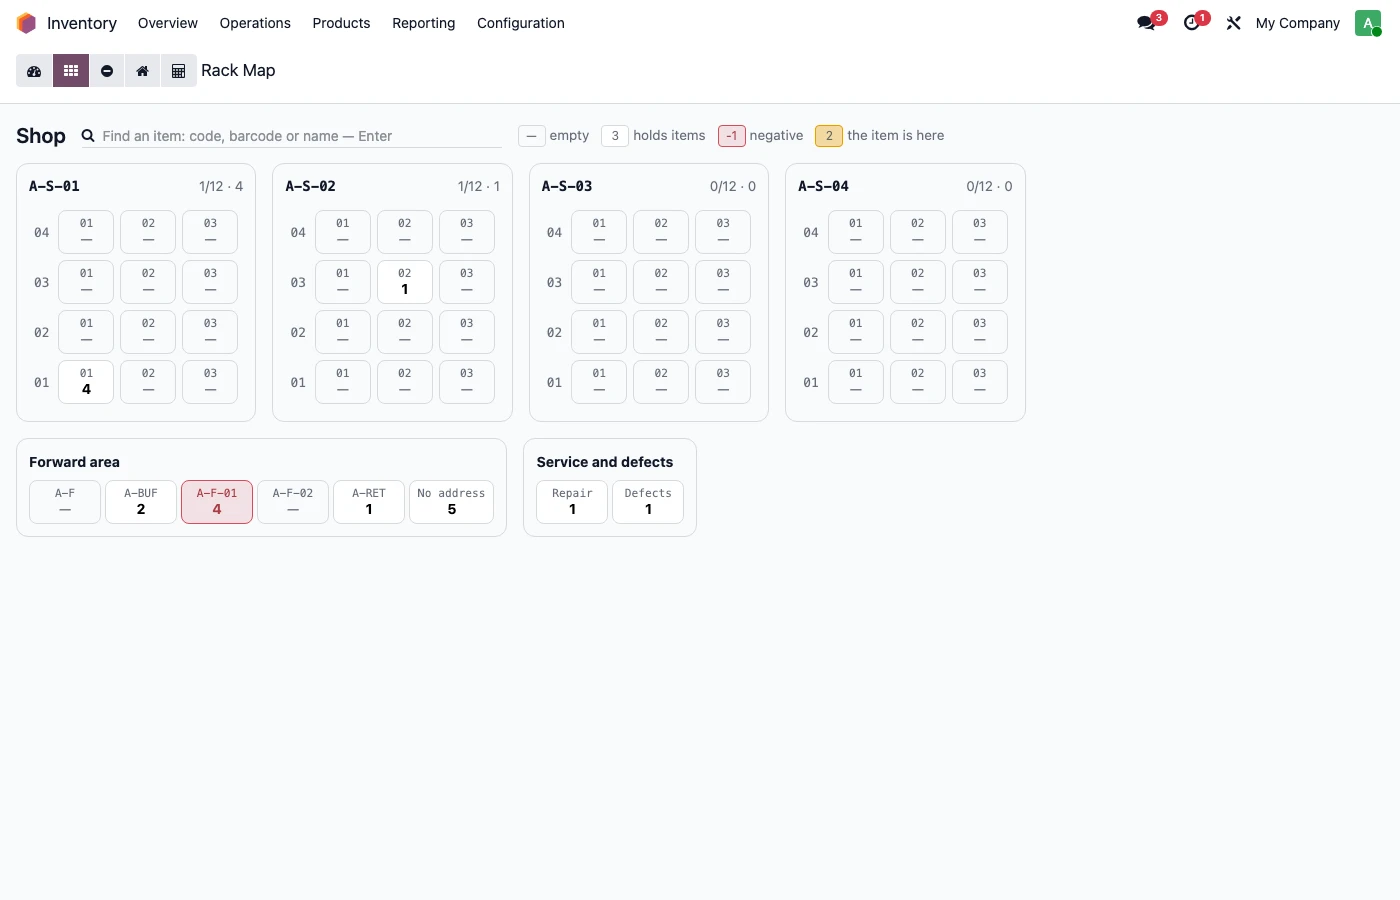The height and width of the screenshot is (900, 1400).
Task: Click the Service and defects heading
Action: click(605, 462)
